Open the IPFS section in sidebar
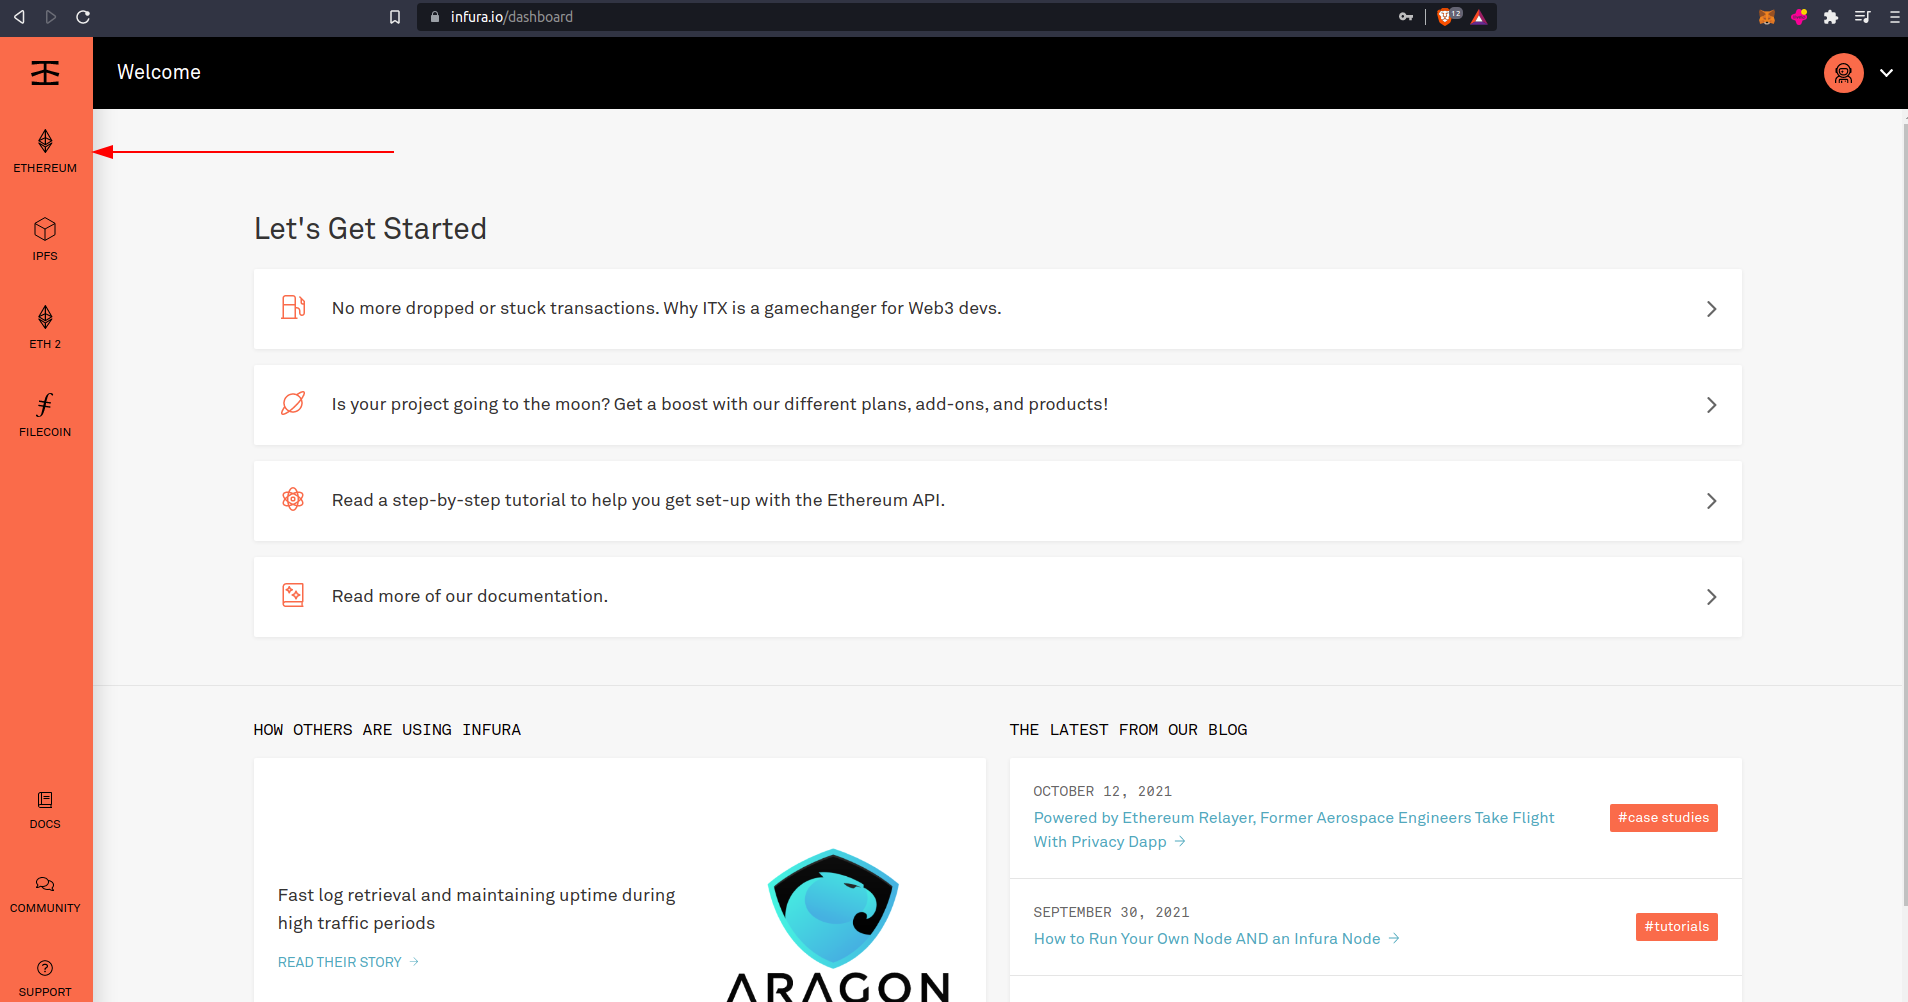This screenshot has height=1002, width=1908. tap(45, 240)
